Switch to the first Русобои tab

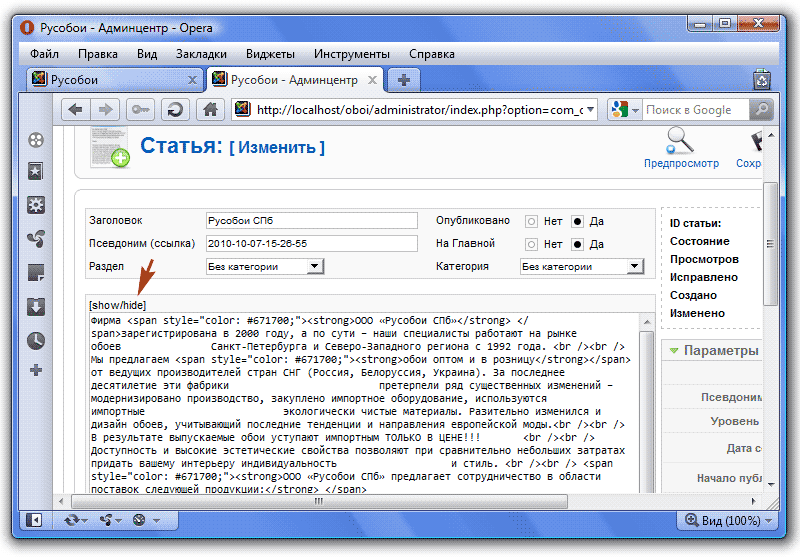(x=108, y=80)
